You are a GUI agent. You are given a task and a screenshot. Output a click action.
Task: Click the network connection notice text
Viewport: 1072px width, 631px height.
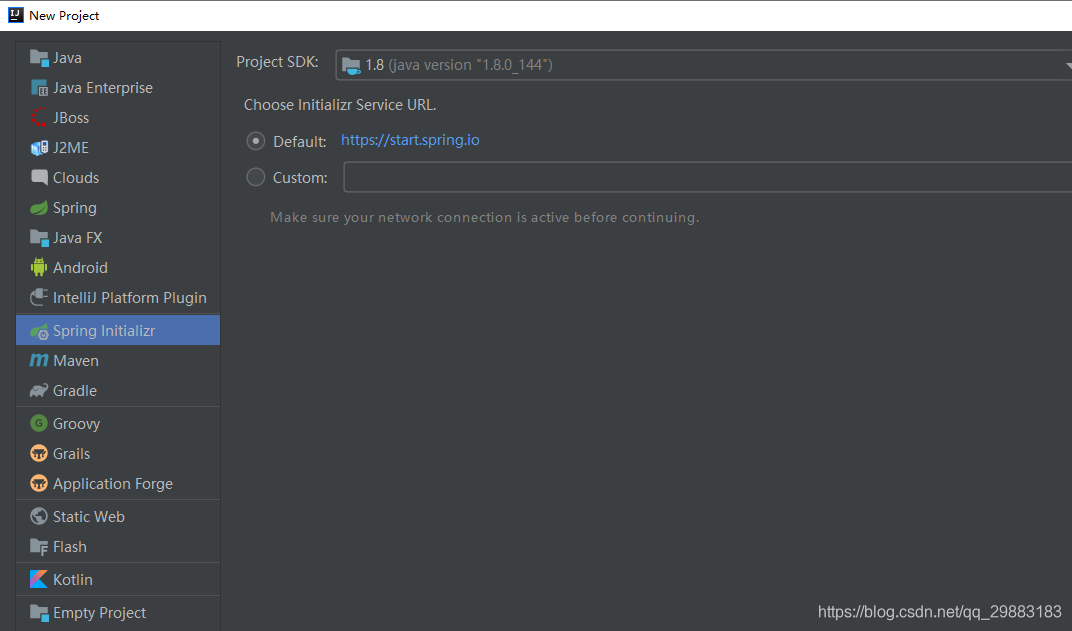485,217
